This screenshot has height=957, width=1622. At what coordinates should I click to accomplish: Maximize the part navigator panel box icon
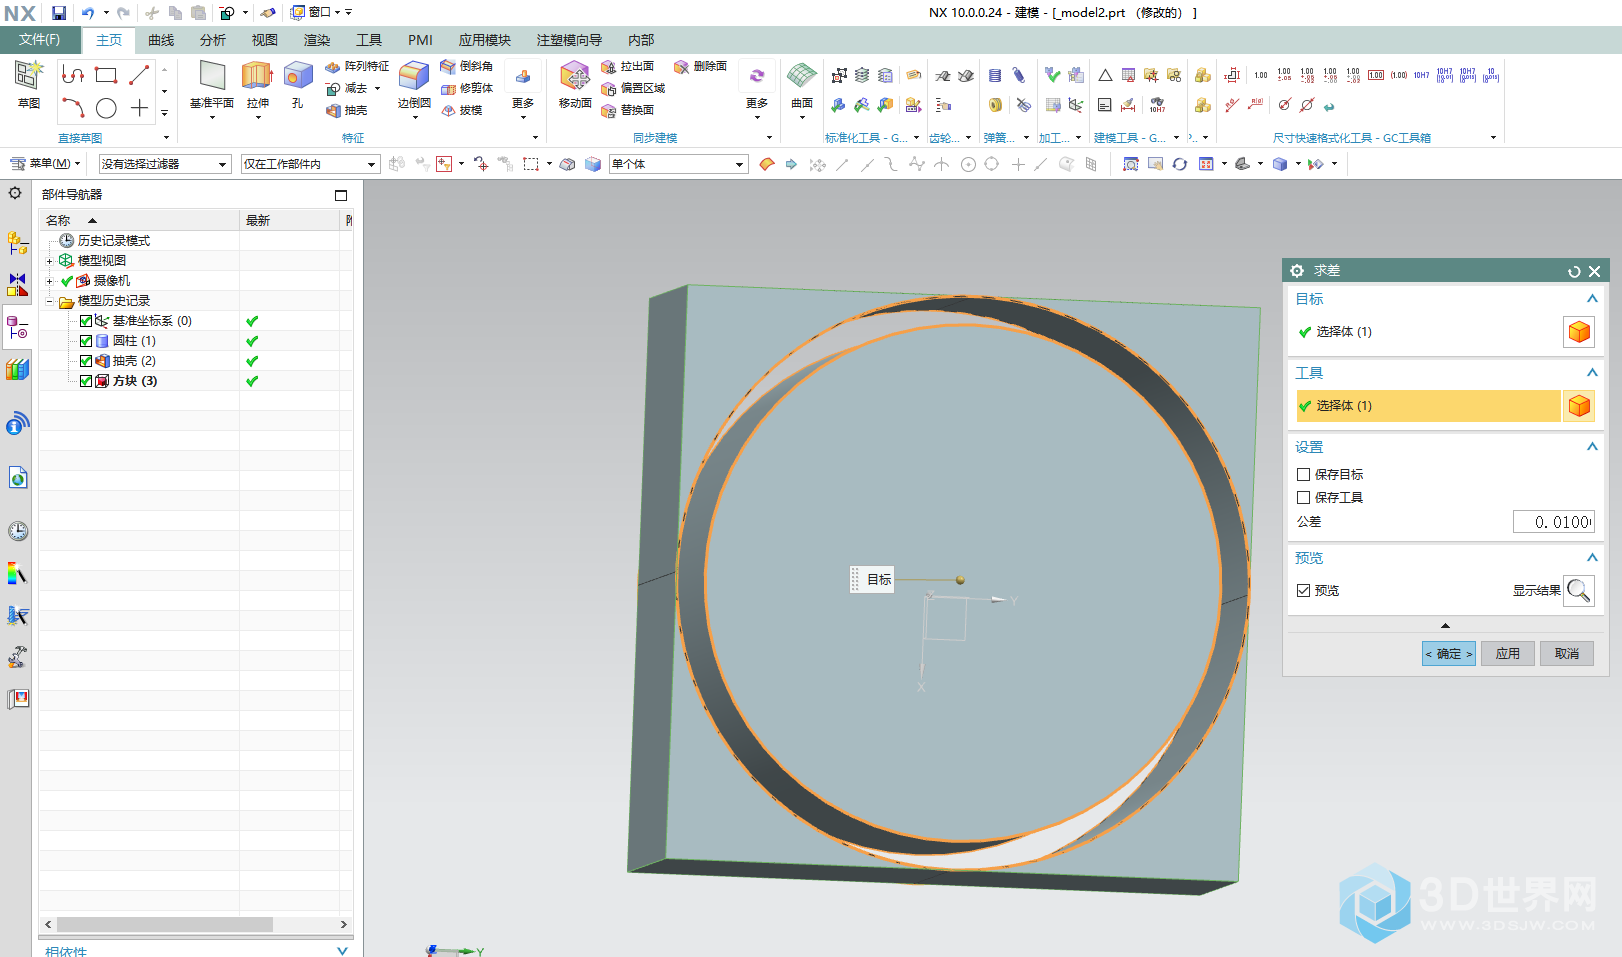coord(341,195)
